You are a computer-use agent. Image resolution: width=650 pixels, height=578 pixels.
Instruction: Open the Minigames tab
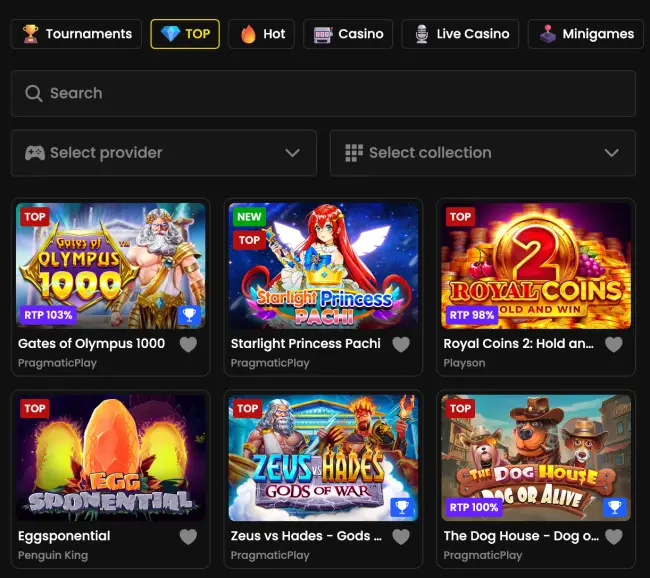pyautogui.click(x=586, y=34)
